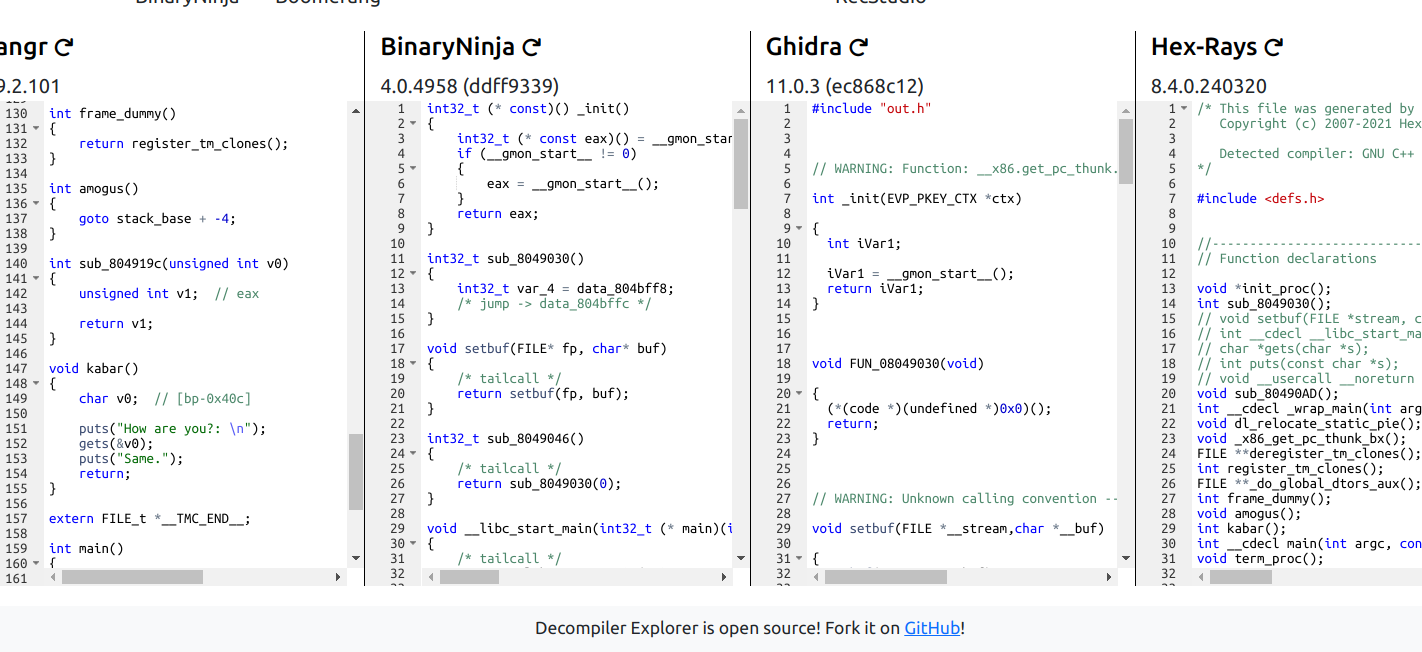Click Ghidra vertical scrollbar thumb
Image resolution: width=1422 pixels, height=652 pixels.
[1126, 152]
